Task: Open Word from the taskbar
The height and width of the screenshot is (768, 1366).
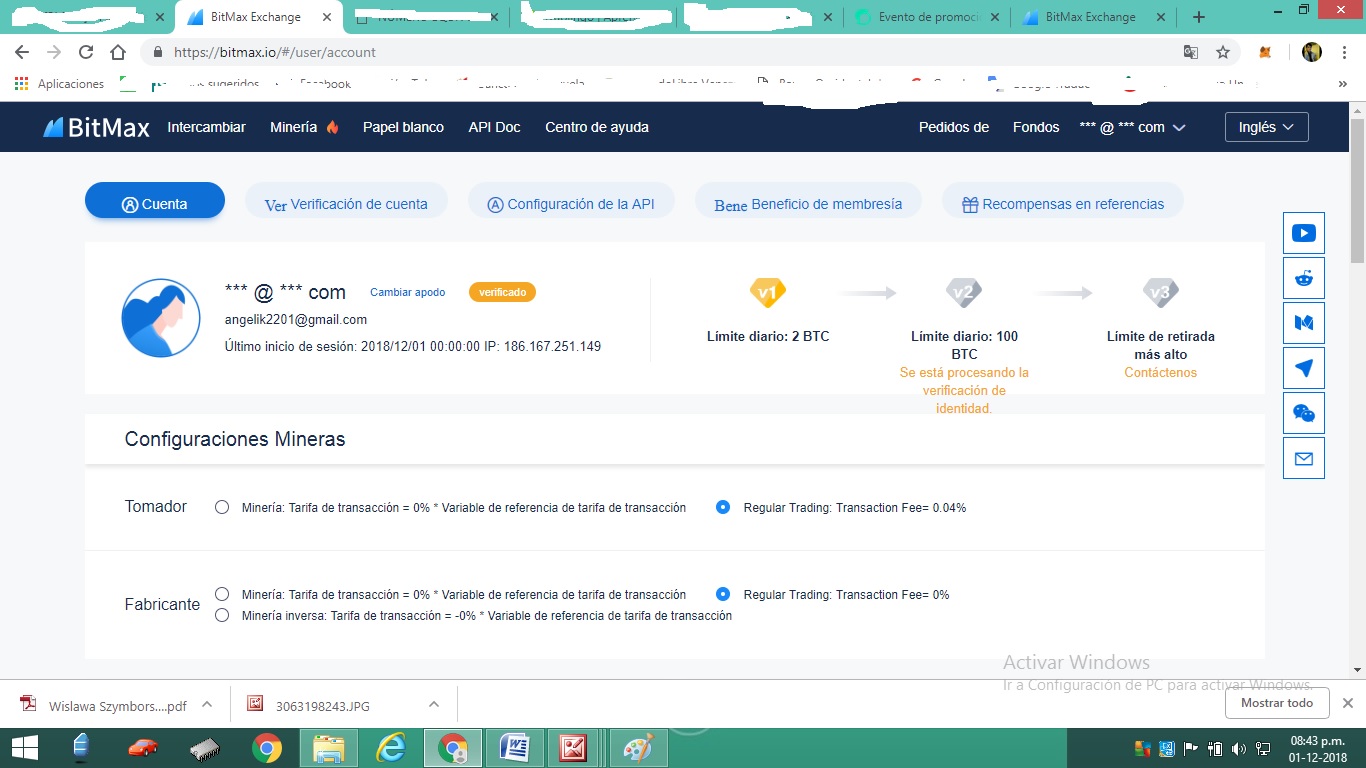Action: coord(515,747)
